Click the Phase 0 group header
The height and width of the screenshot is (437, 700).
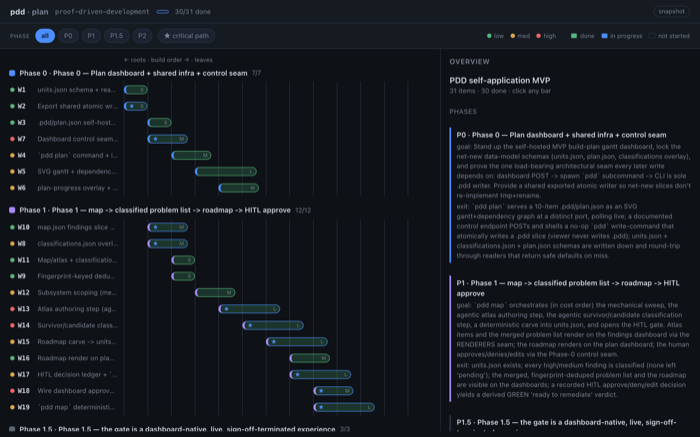[135, 73]
